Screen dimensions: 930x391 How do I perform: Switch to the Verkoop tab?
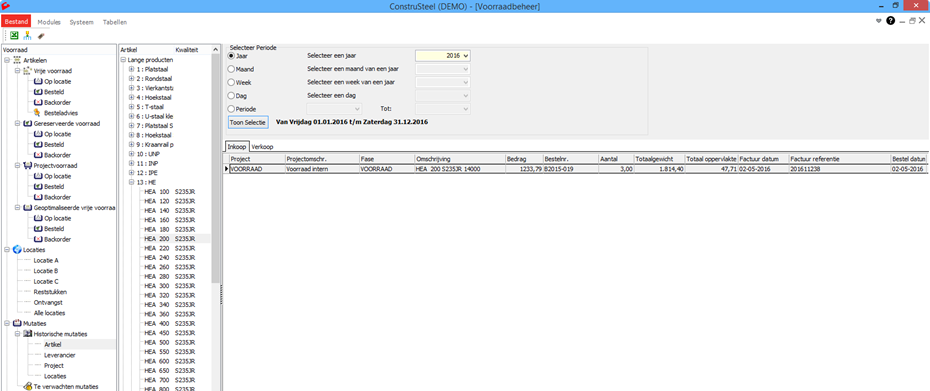(262, 147)
